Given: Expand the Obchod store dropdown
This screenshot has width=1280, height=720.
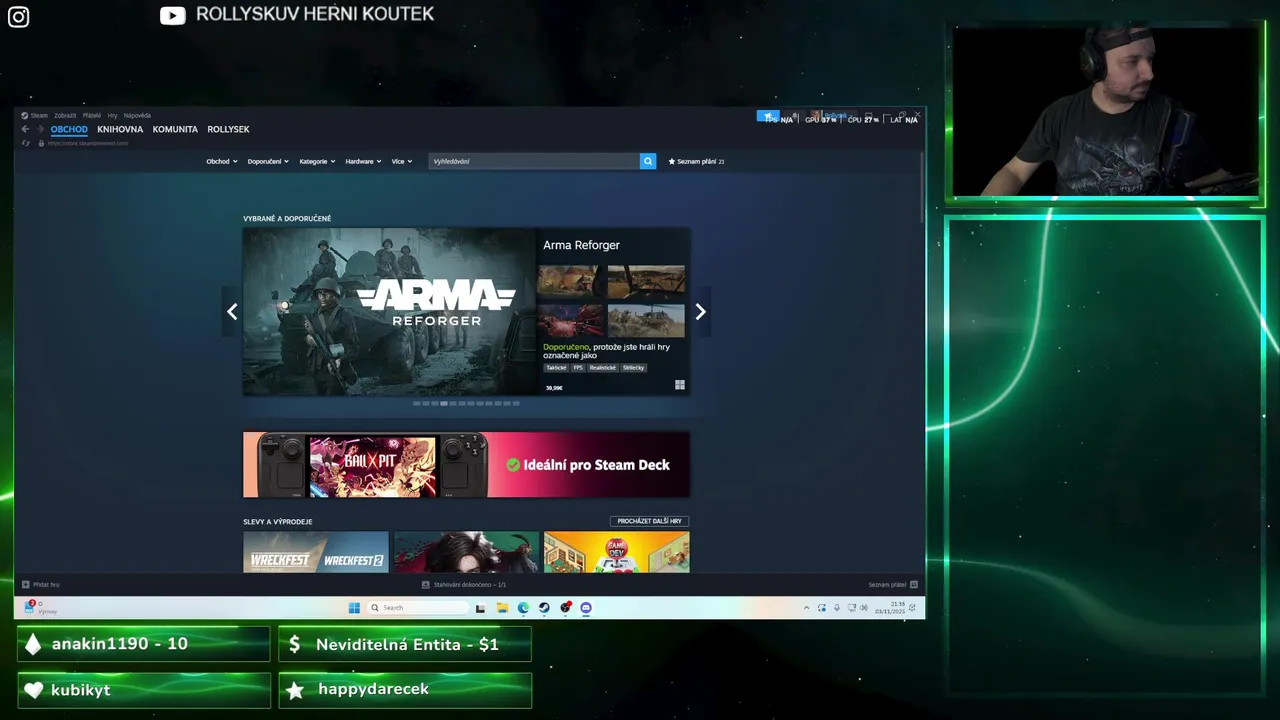Looking at the screenshot, I should tap(222, 161).
